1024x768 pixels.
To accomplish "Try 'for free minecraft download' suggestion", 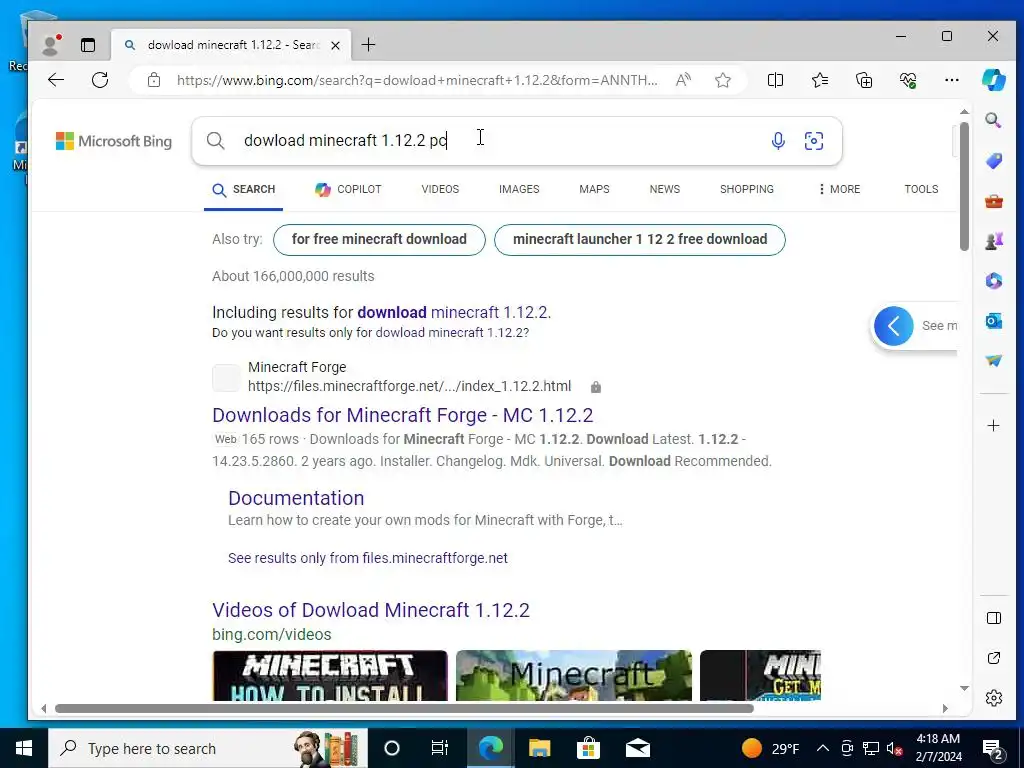I will [x=379, y=240].
